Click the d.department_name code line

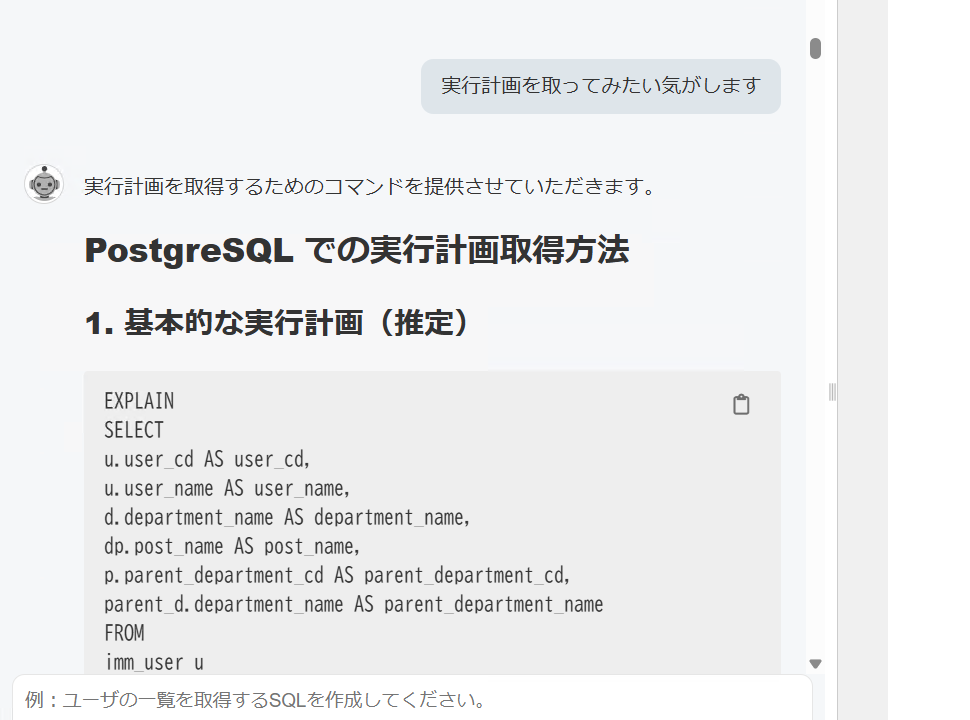(x=287, y=518)
